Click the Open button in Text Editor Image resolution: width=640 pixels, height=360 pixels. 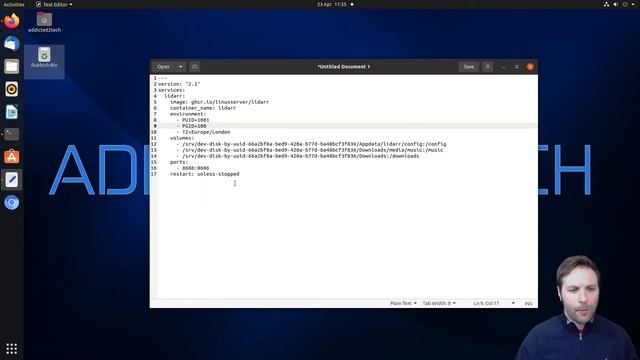point(163,67)
